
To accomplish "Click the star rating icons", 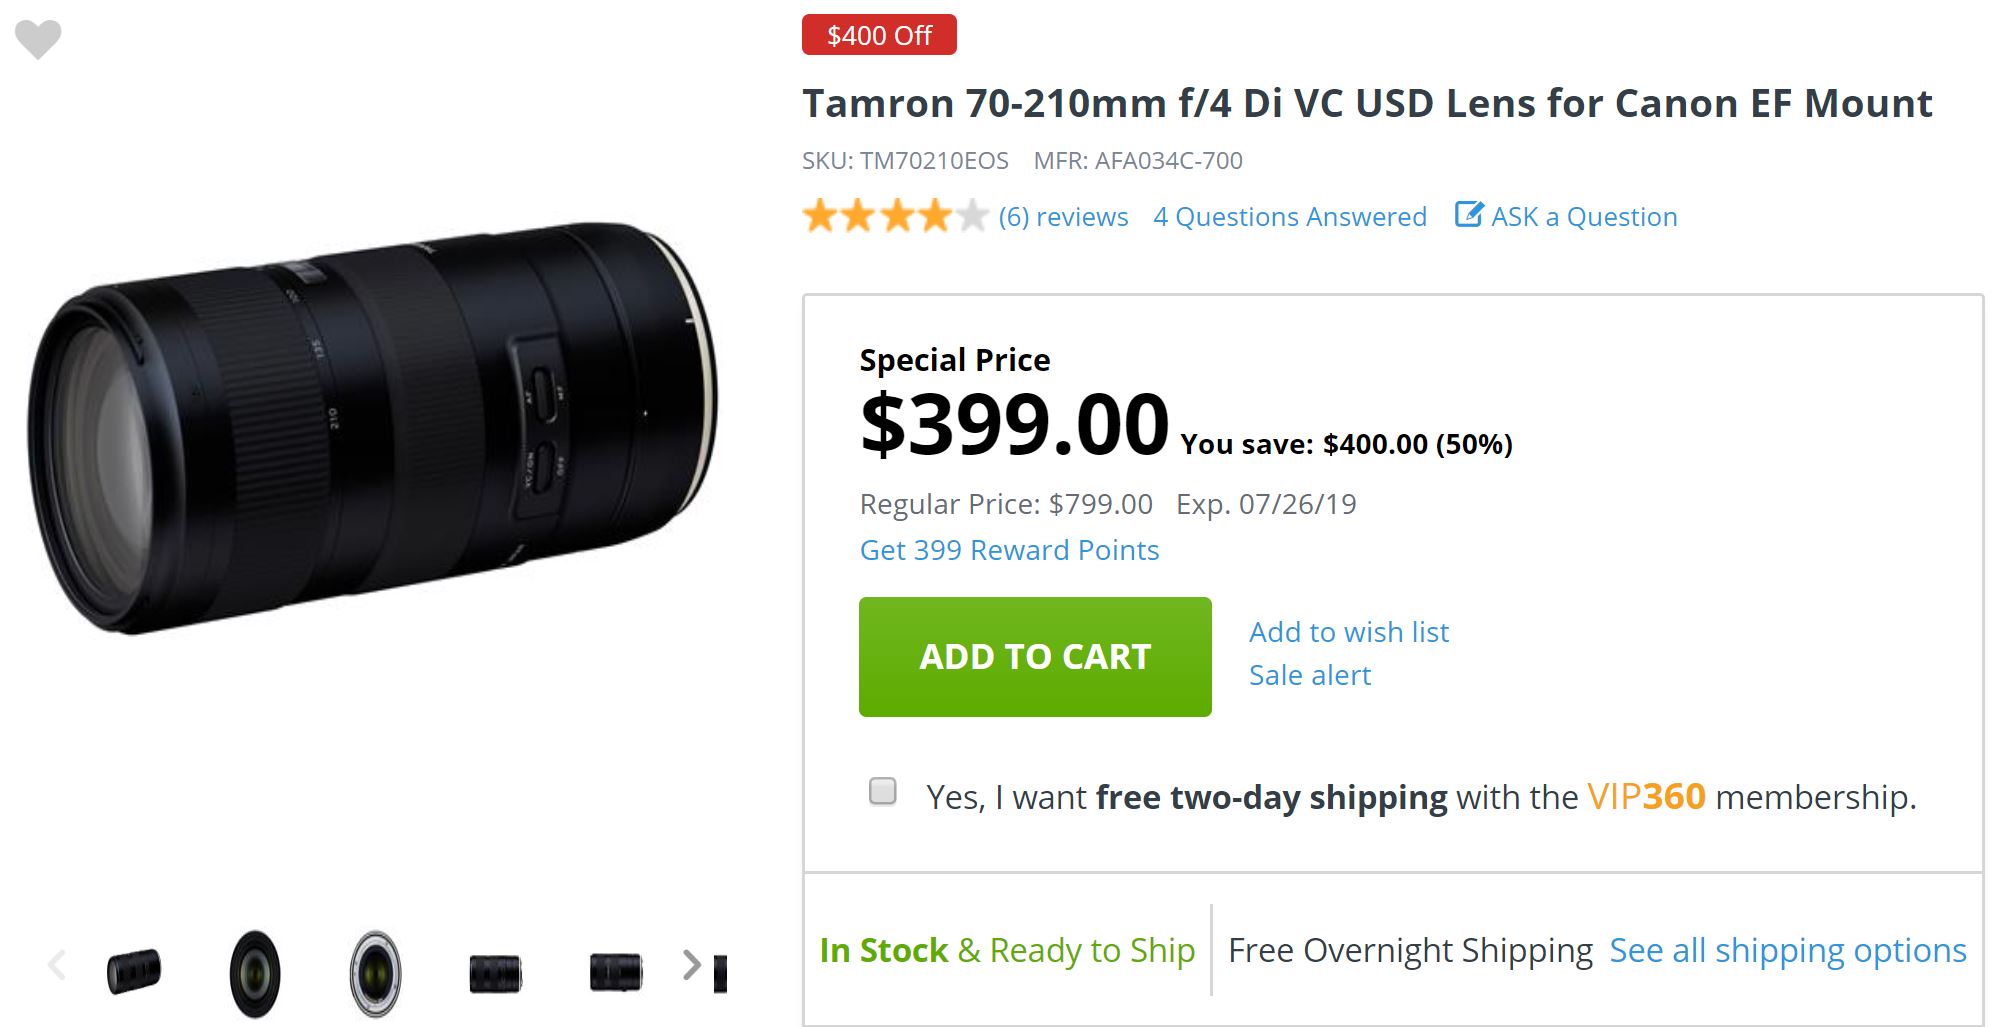I will pos(895,216).
